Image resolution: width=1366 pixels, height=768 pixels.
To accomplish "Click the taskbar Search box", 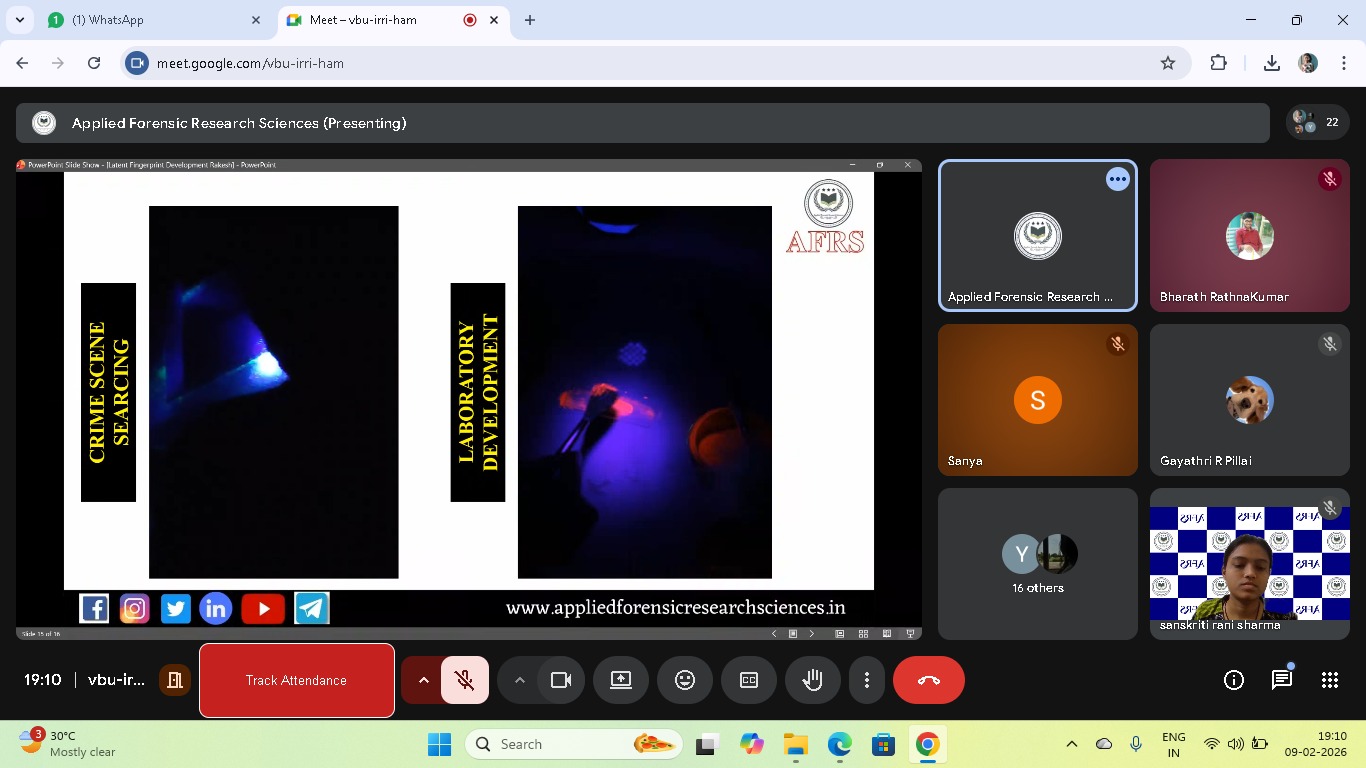I will click(x=573, y=744).
